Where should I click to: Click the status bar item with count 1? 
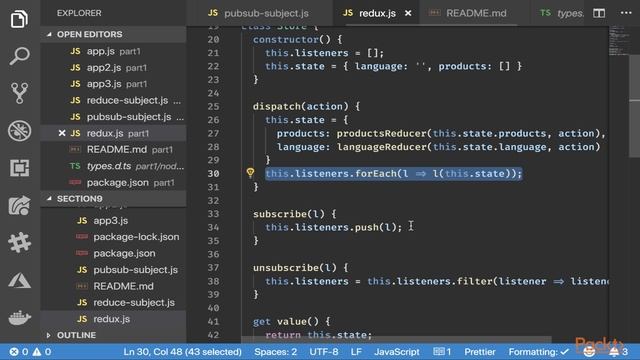tap(442, 352)
